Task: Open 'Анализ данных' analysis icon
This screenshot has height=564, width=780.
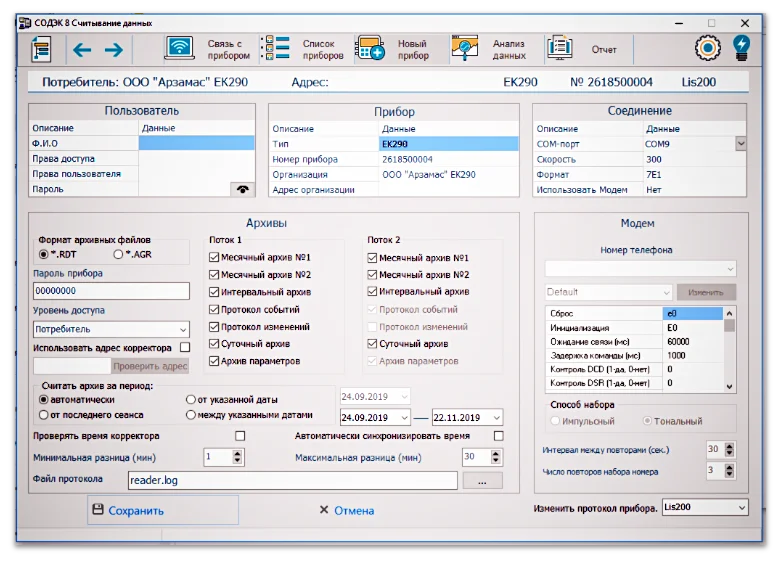Action: 463,49
